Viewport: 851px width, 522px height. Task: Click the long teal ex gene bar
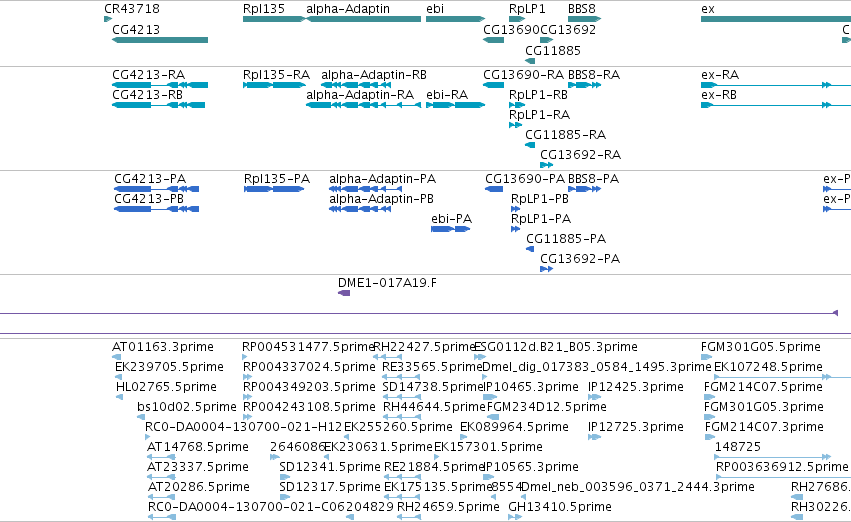click(x=776, y=19)
